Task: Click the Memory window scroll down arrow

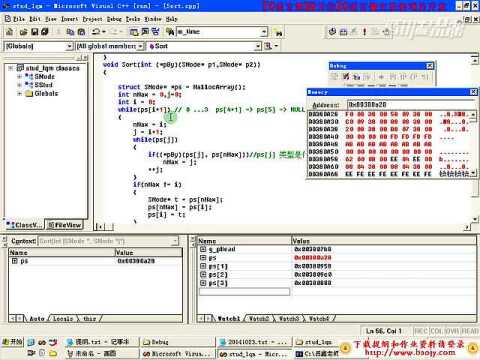Action: tap(473, 173)
